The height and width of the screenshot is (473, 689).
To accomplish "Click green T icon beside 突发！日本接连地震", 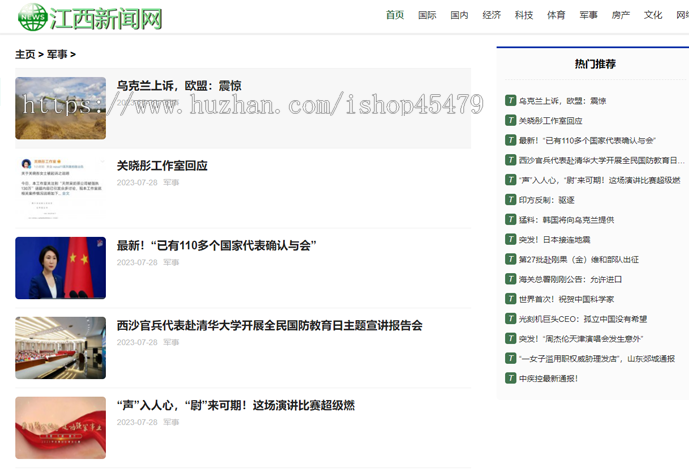I will tap(510, 239).
